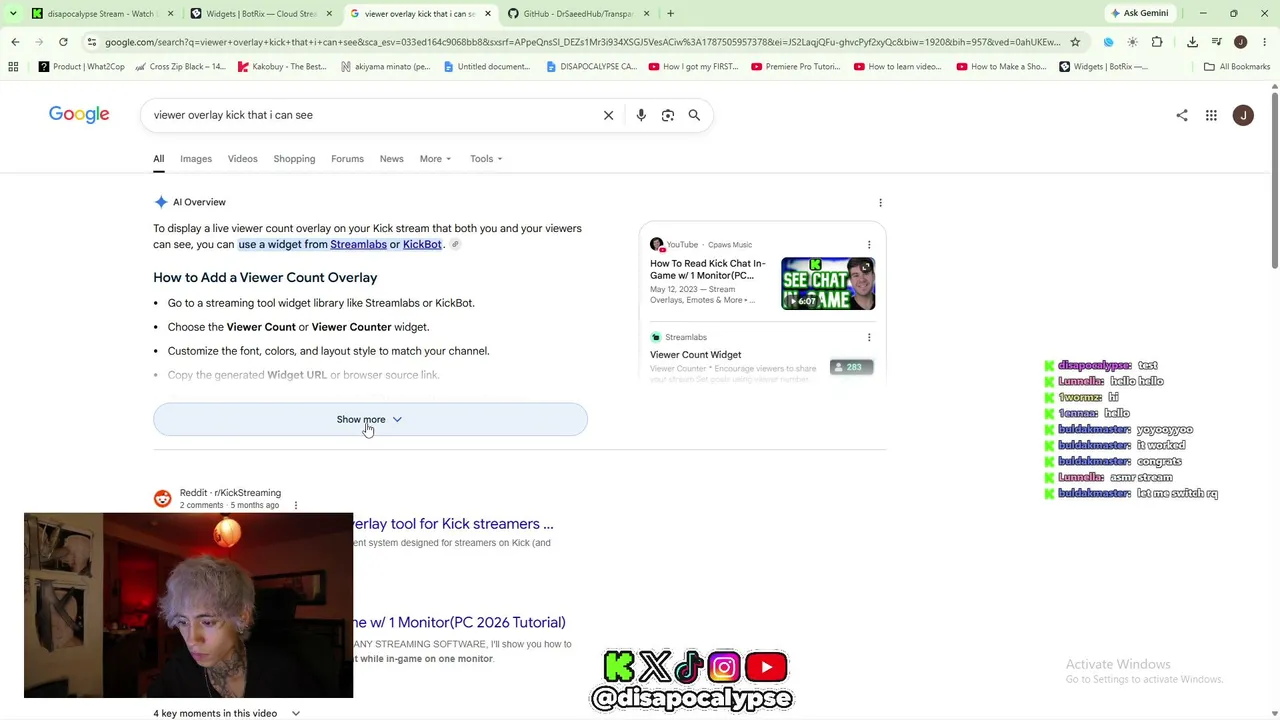This screenshot has width=1280, height=720.
Task: Open the Cross Zip Black bookmark
Action: (x=180, y=67)
